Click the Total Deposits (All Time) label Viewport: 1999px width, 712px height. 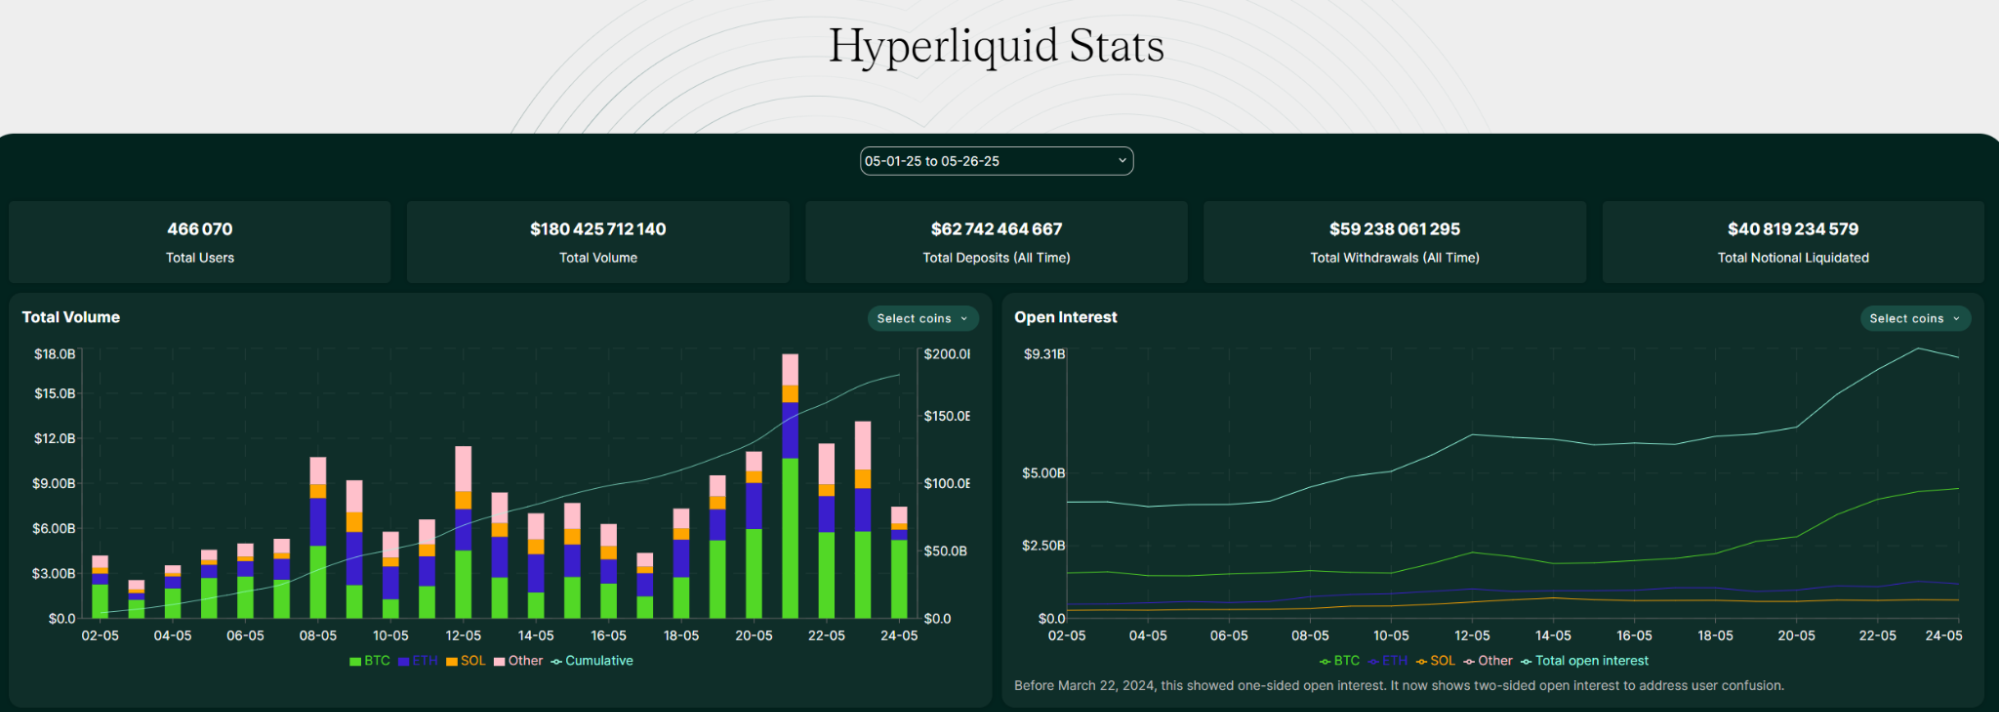(x=996, y=258)
